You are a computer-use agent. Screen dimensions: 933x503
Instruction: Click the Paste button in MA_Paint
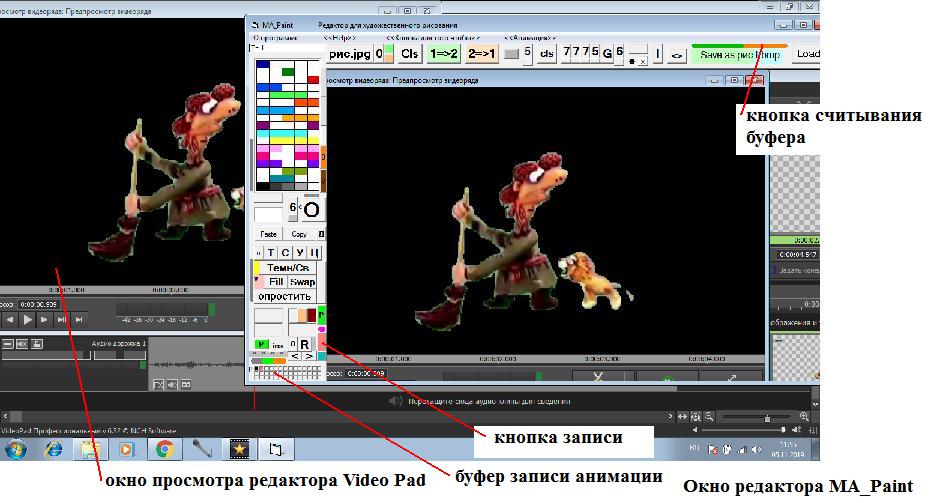[268, 234]
